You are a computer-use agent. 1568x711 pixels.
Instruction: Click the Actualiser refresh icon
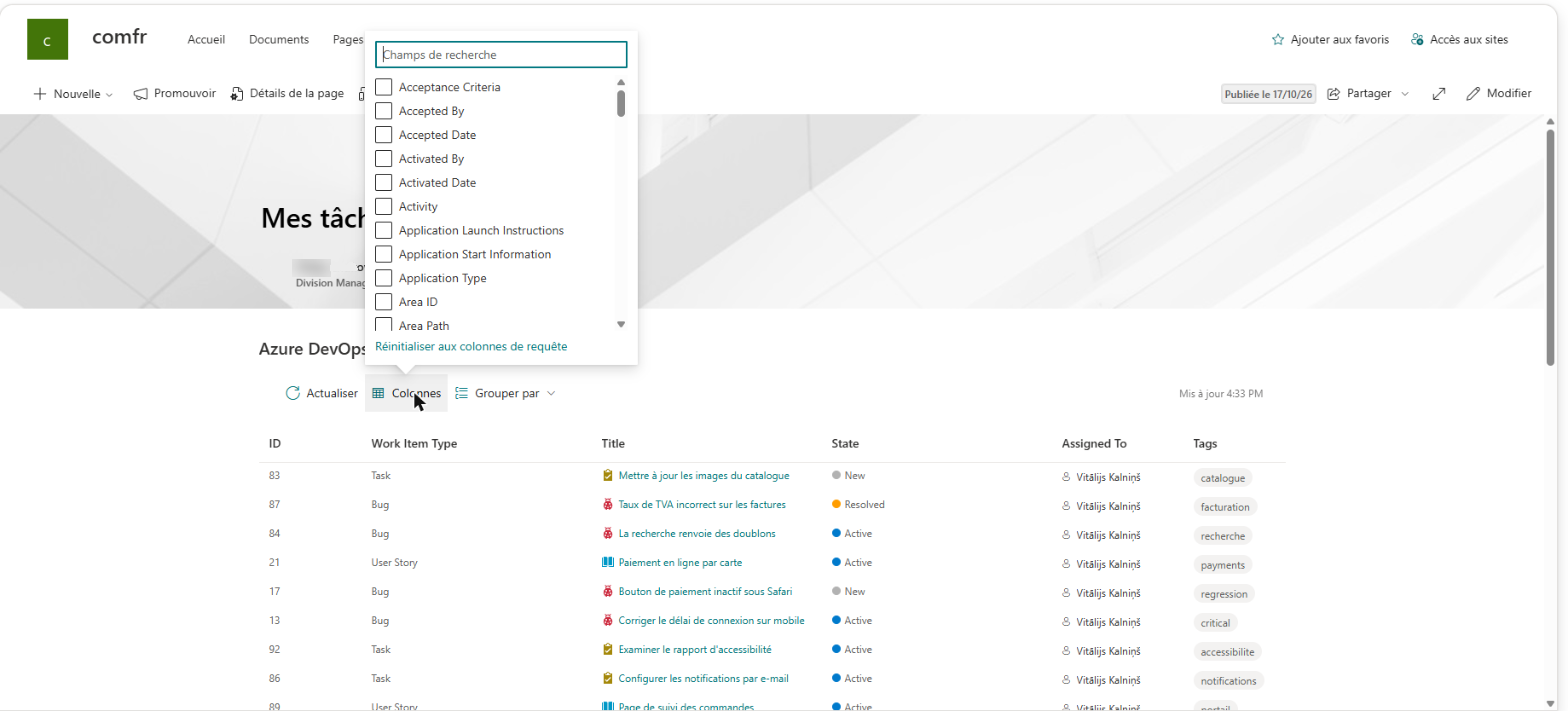(293, 393)
